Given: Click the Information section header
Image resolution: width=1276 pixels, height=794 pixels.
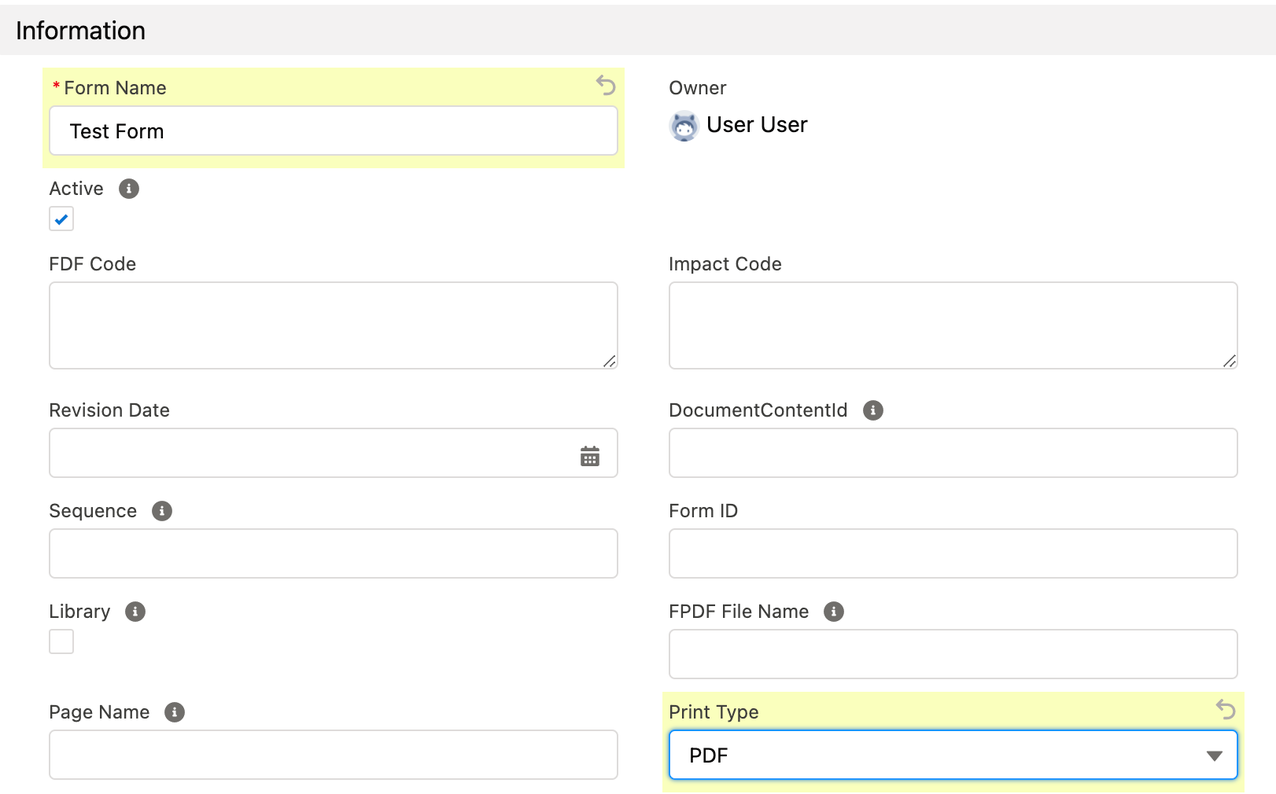Looking at the screenshot, I should [x=638, y=30].
